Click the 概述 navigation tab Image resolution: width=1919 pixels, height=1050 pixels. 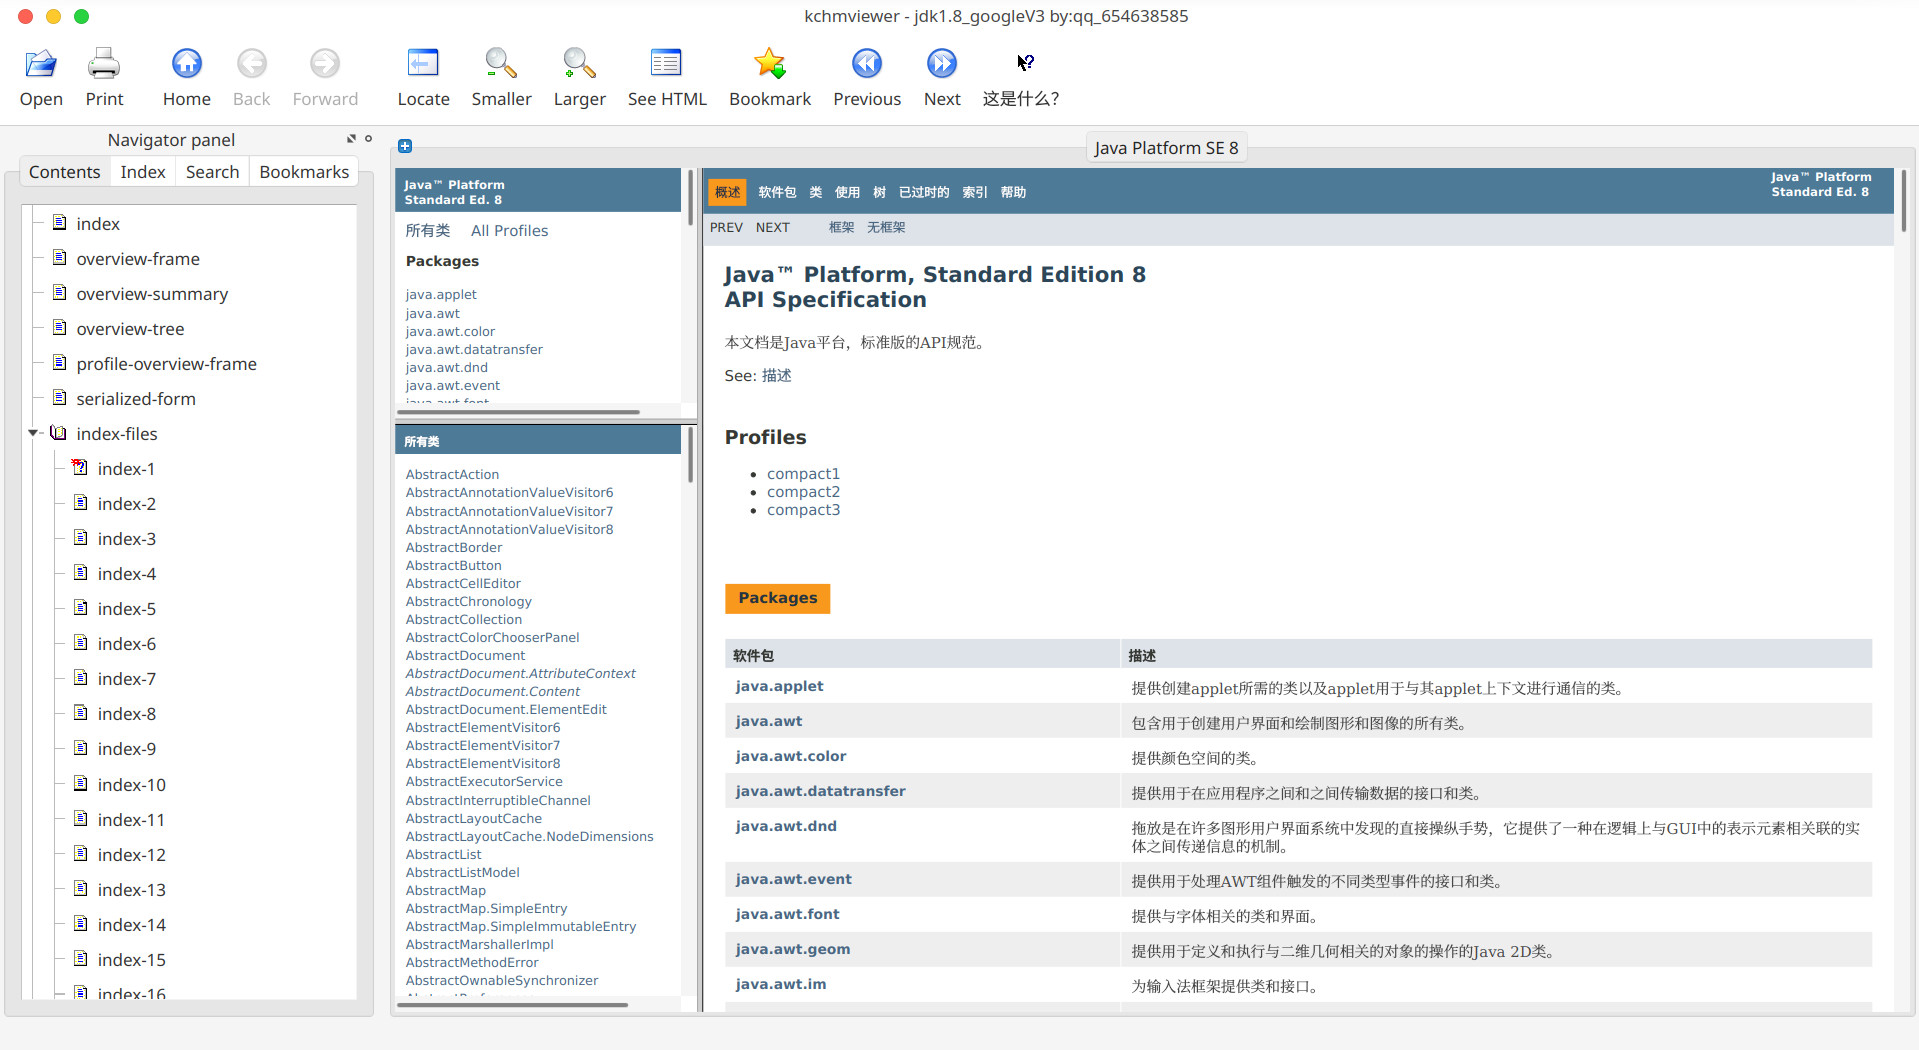click(x=728, y=192)
